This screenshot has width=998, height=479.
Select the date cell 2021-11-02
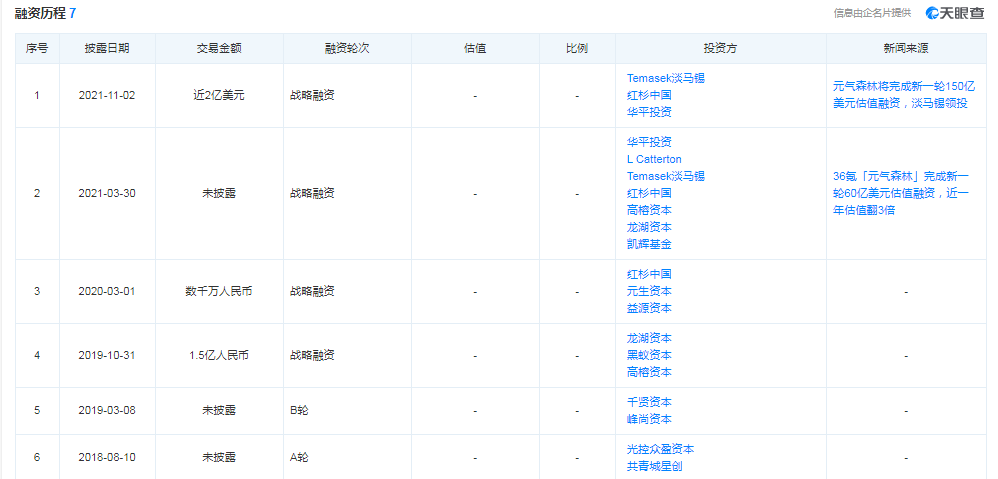[107, 95]
